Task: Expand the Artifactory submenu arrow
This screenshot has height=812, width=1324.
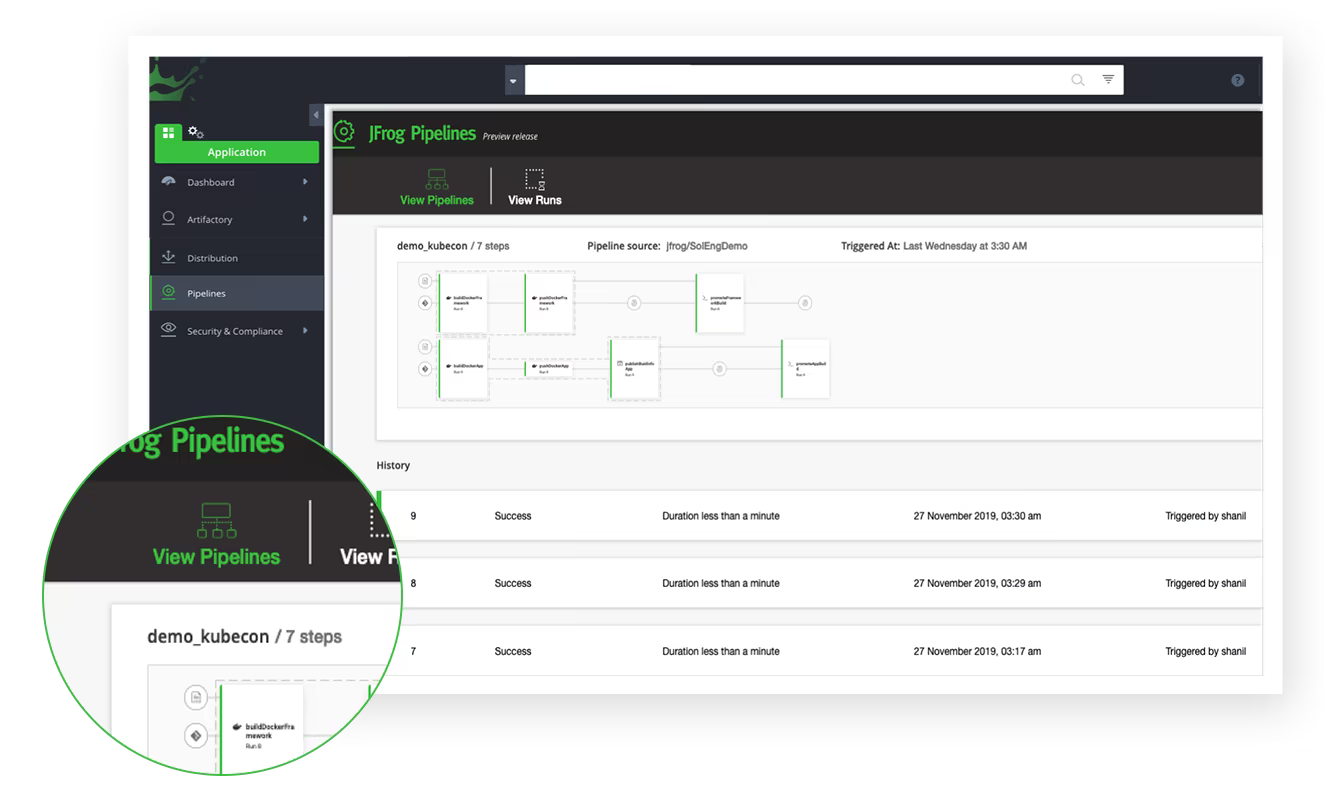Action: pos(305,219)
